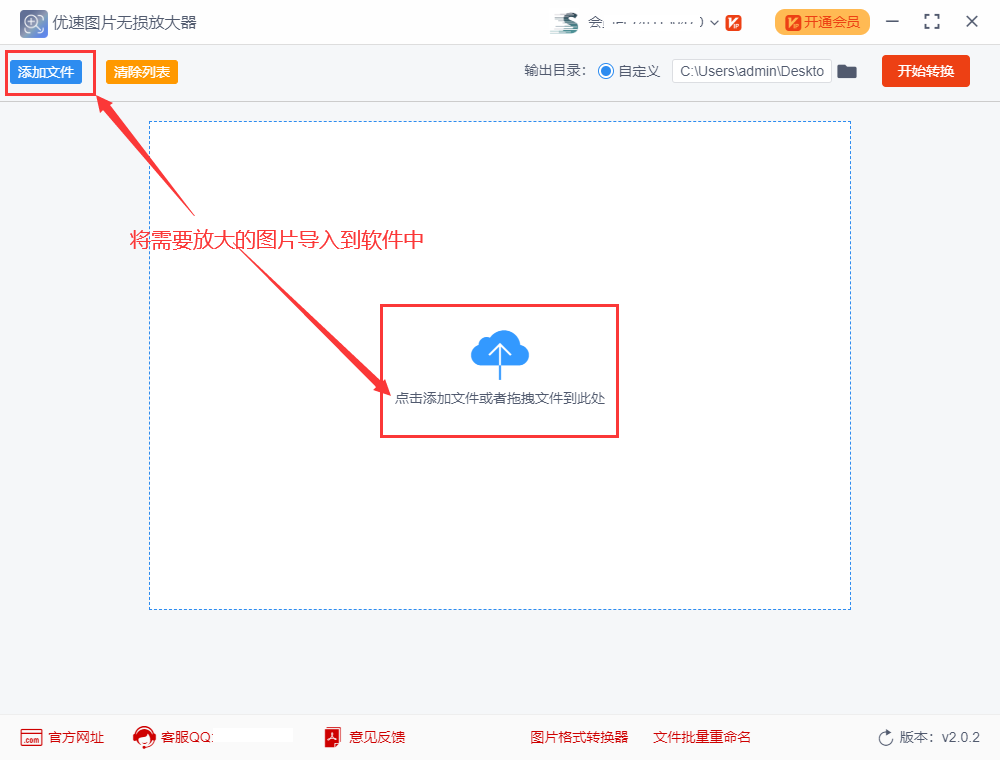Open the 文件批量重命名 tool link
This screenshot has width=1000, height=760.
coord(701,737)
